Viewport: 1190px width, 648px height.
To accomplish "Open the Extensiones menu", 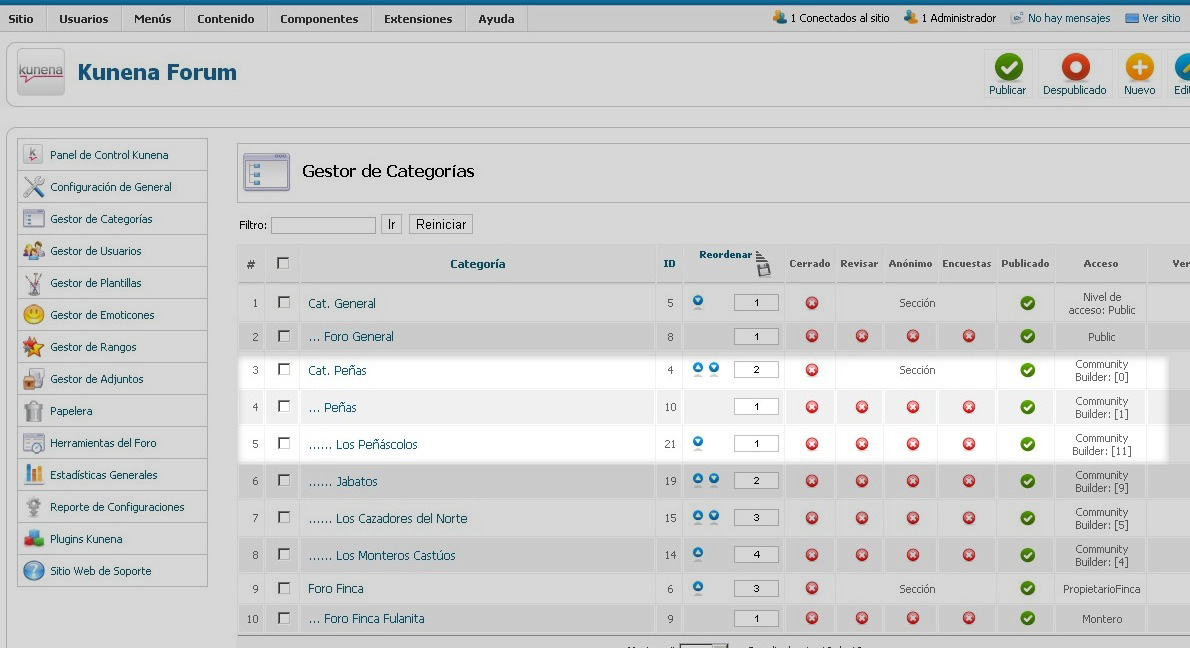I will (418, 19).
